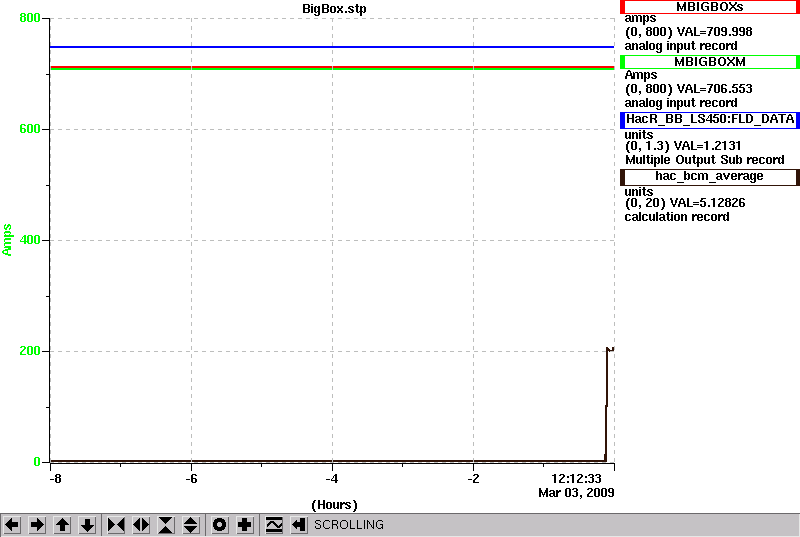Select the hac_bcm_average legend entry

coord(710,176)
